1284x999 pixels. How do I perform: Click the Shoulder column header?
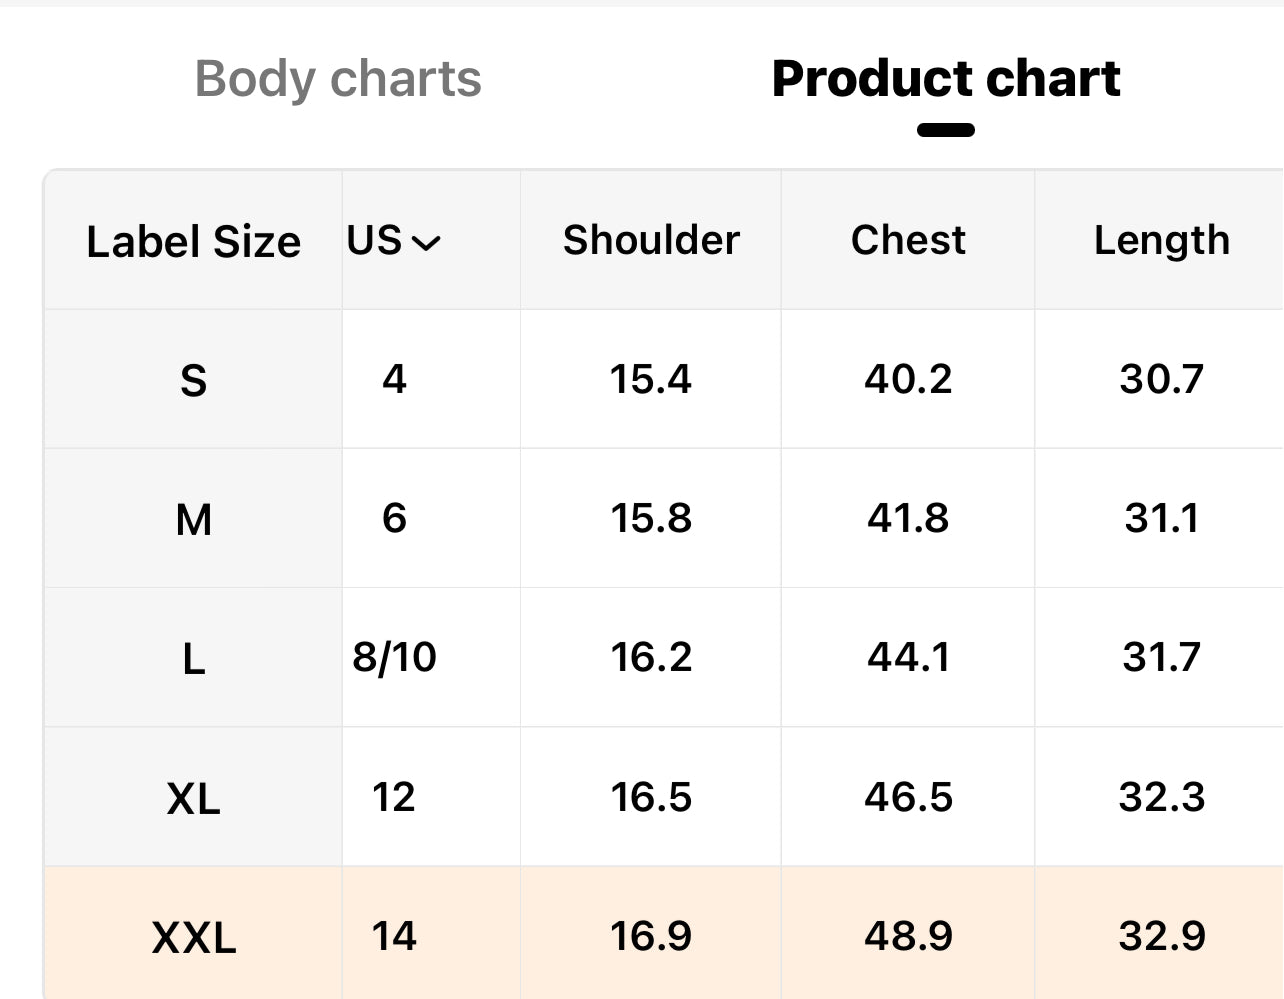click(651, 241)
